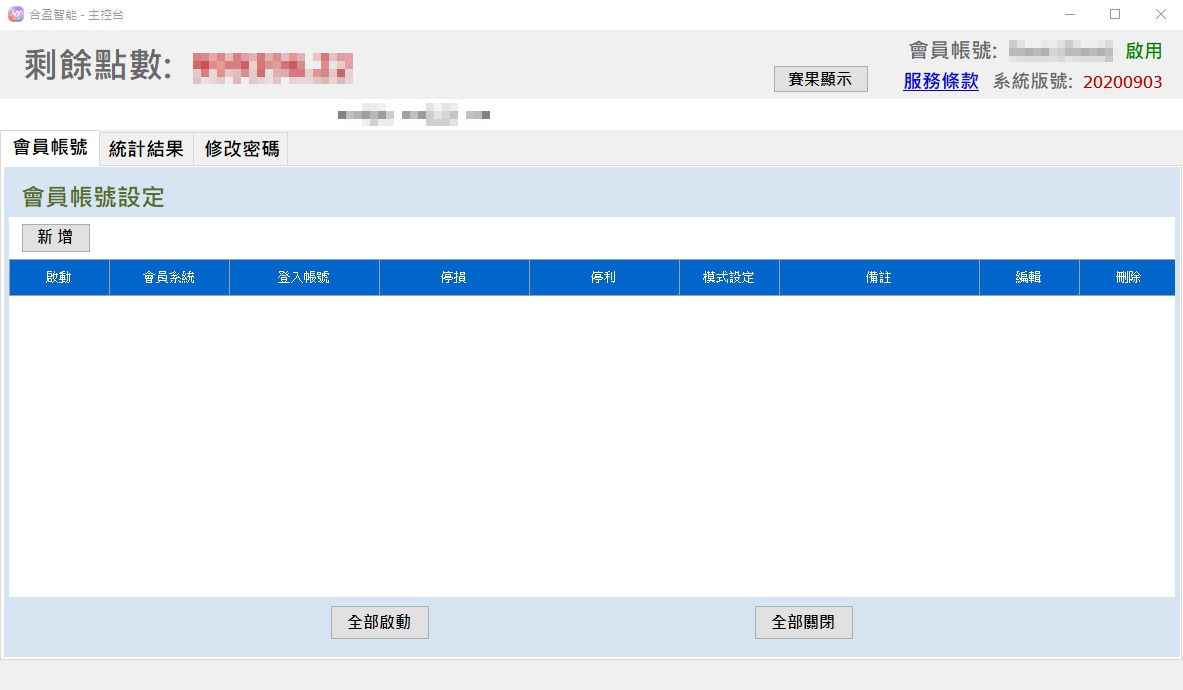Click the 停利 column header
The height and width of the screenshot is (690, 1183).
click(x=604, y=278)
